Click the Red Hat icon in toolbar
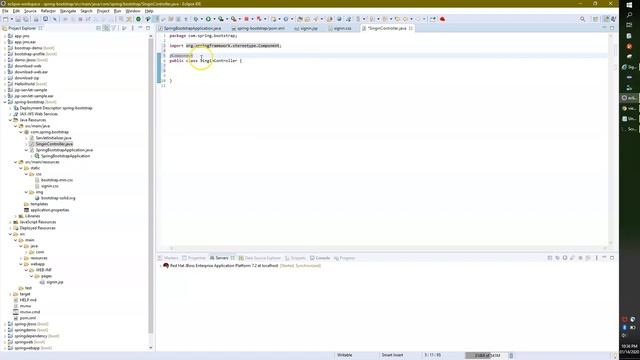The height and width of the screenshot is (360, 640). point(442,19)
